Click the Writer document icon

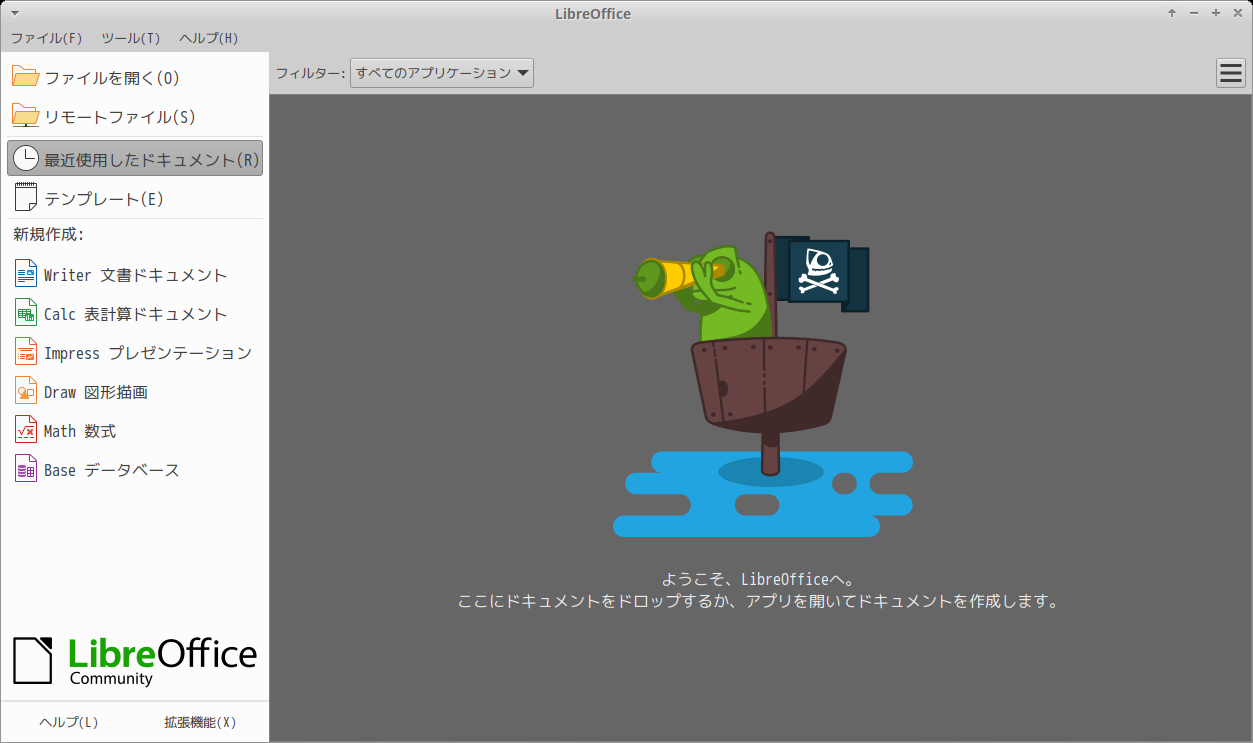click(25, 274)
